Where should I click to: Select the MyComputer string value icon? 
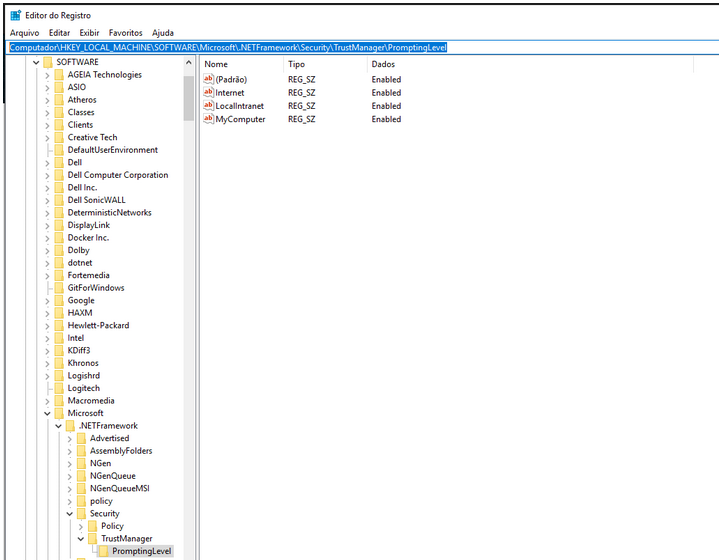pos(209,119)
